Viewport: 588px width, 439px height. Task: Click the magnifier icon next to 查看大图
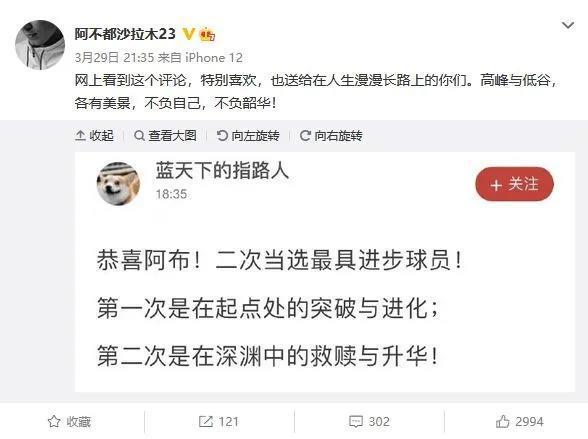tap(139, 135)
